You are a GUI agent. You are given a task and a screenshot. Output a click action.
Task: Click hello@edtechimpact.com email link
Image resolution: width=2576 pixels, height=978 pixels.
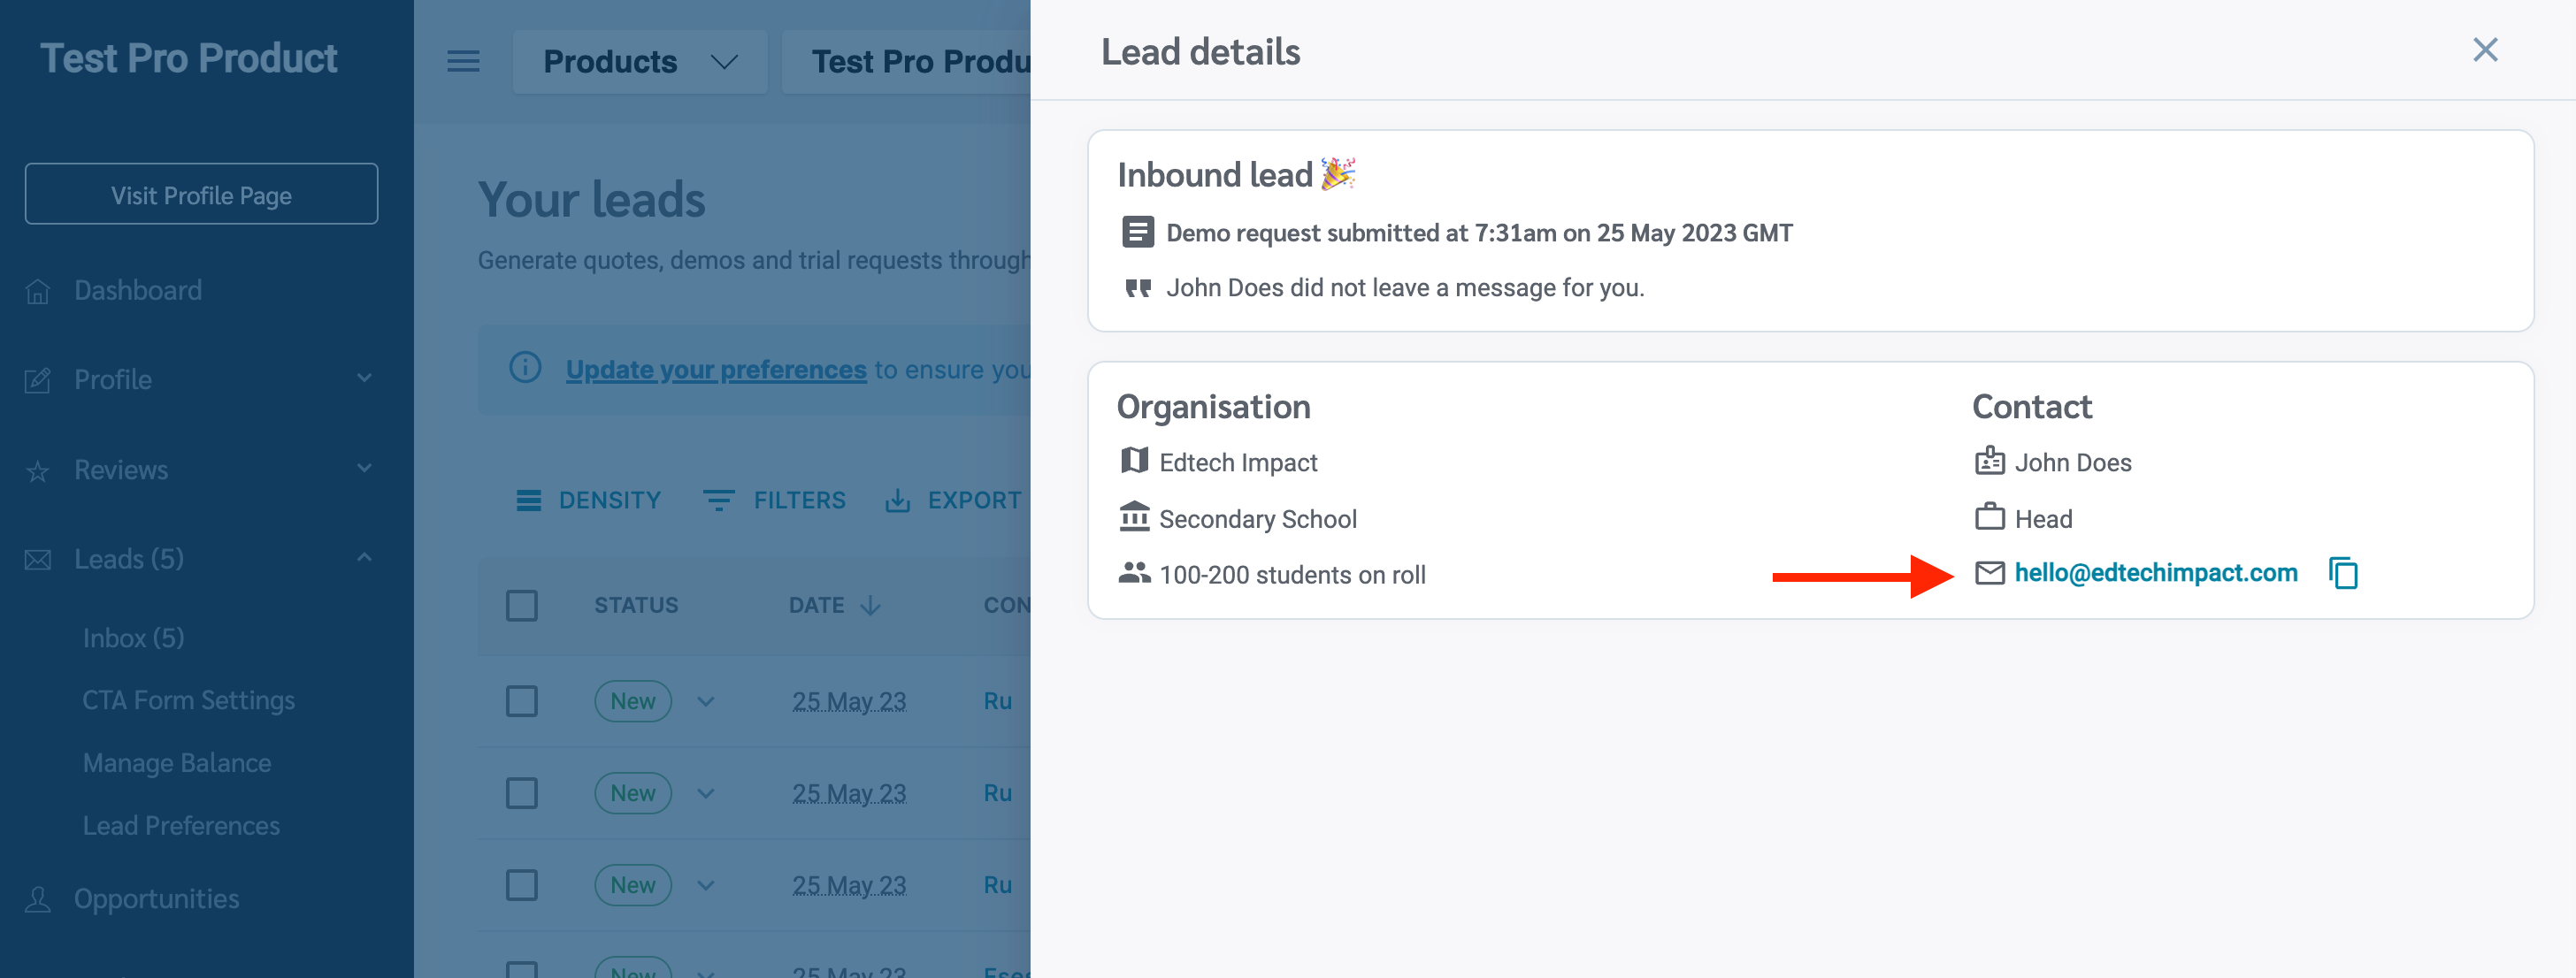[x=2156, y=573]
